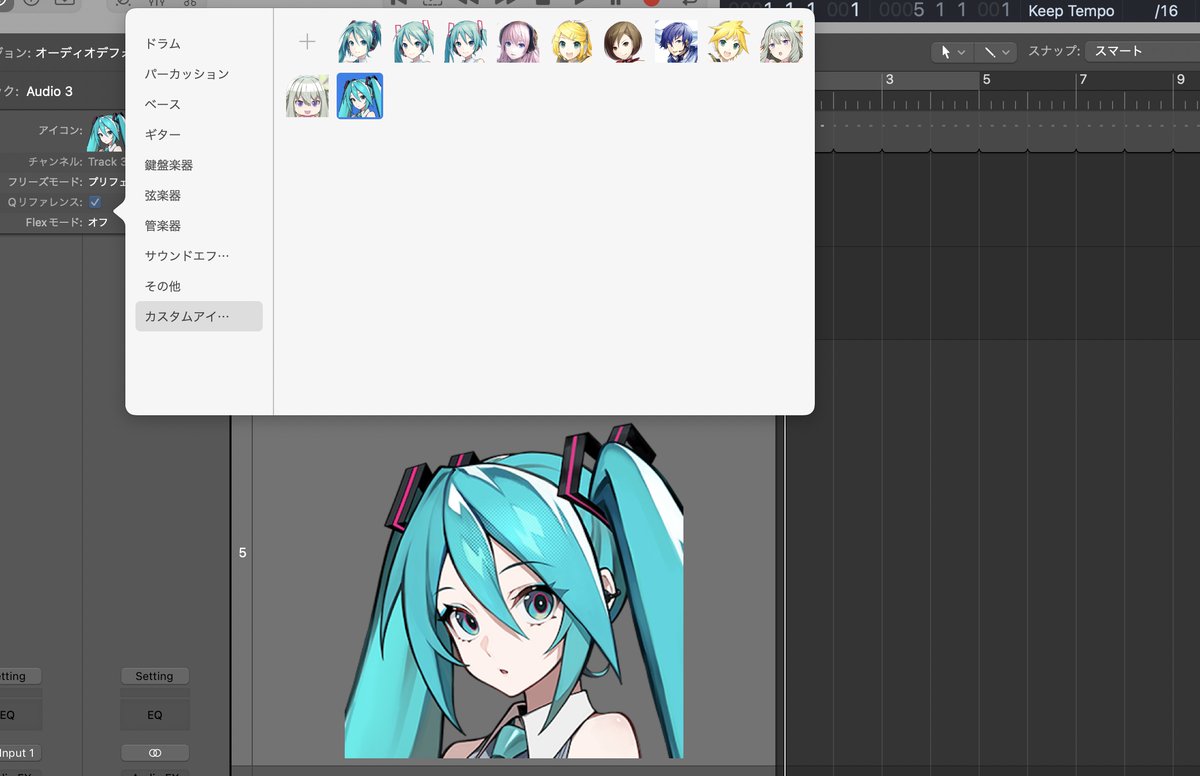Click bar 7 in the ruler

[1083, 79]
